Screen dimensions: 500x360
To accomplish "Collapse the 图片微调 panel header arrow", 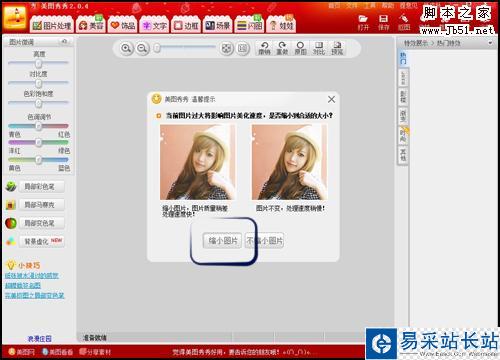I will coord(64,41).
